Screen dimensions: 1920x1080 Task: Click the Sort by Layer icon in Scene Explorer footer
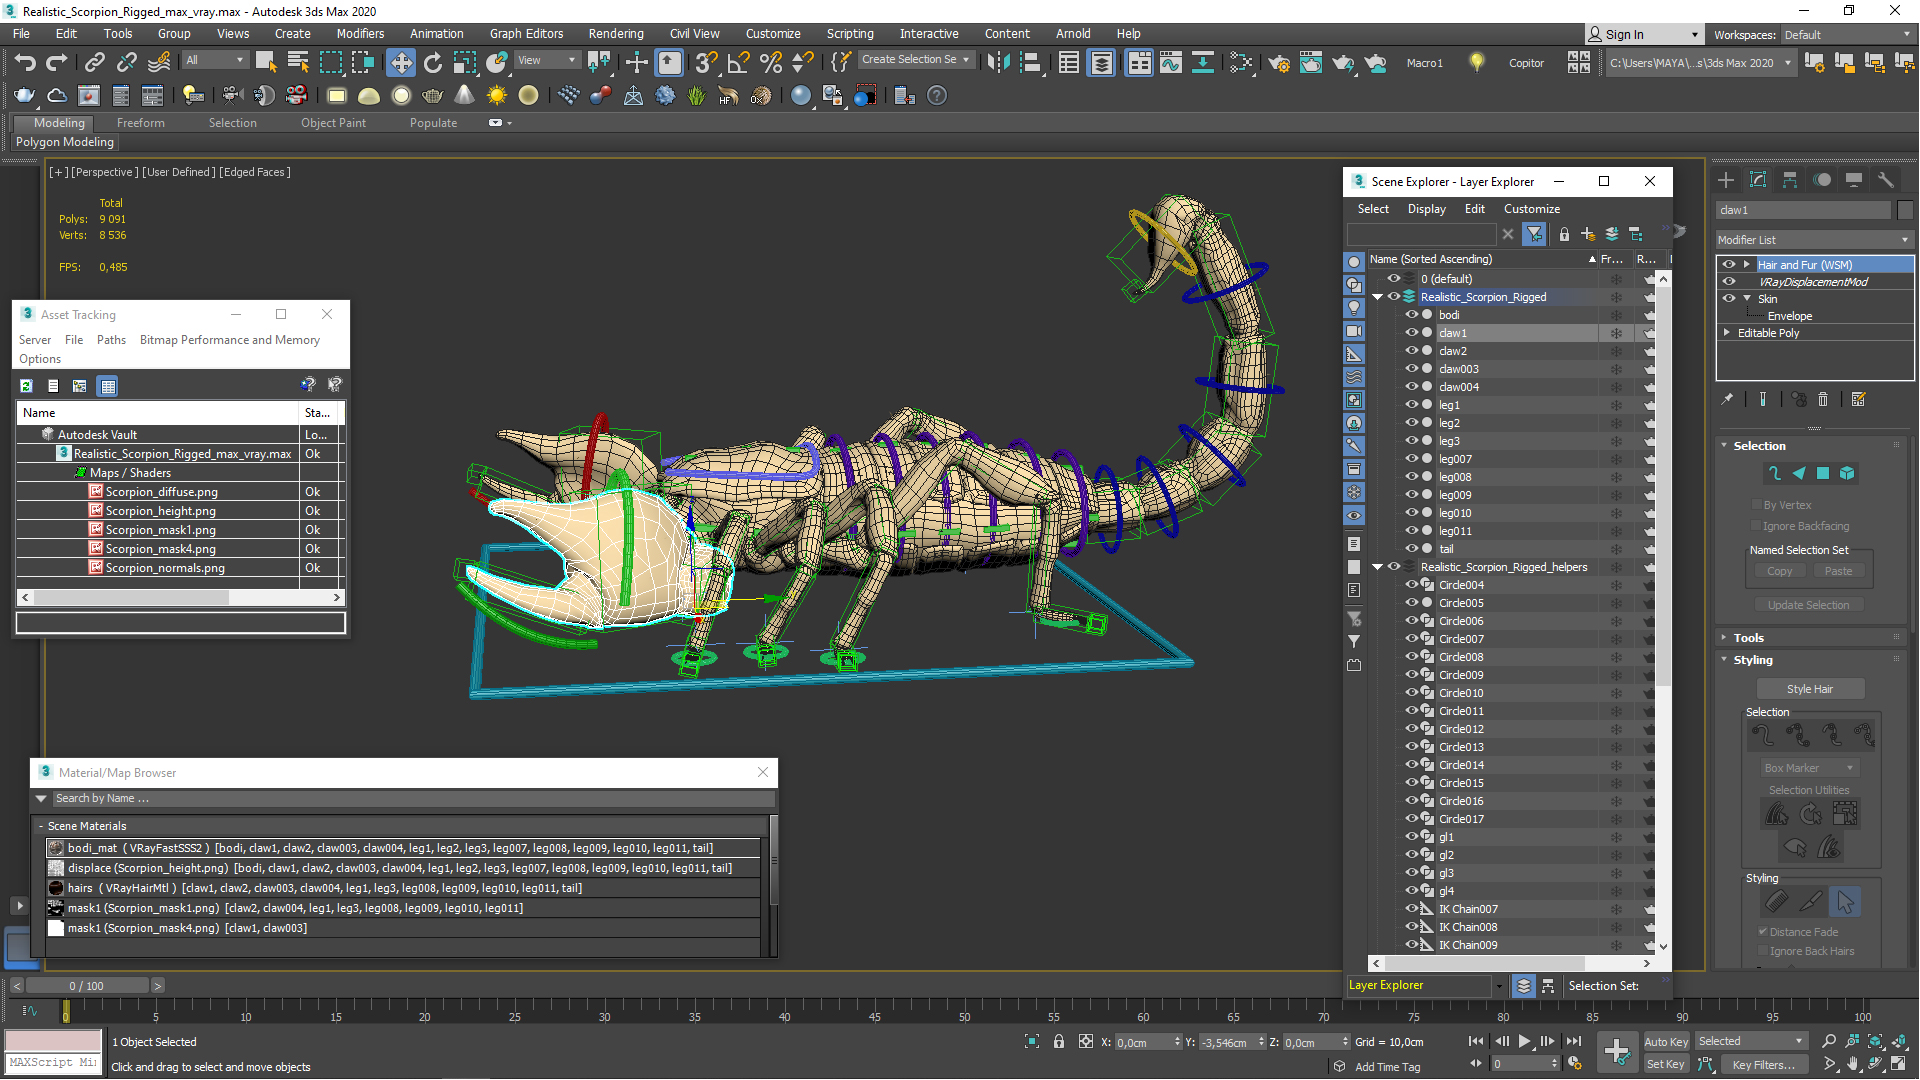[x=1523, y=986]
